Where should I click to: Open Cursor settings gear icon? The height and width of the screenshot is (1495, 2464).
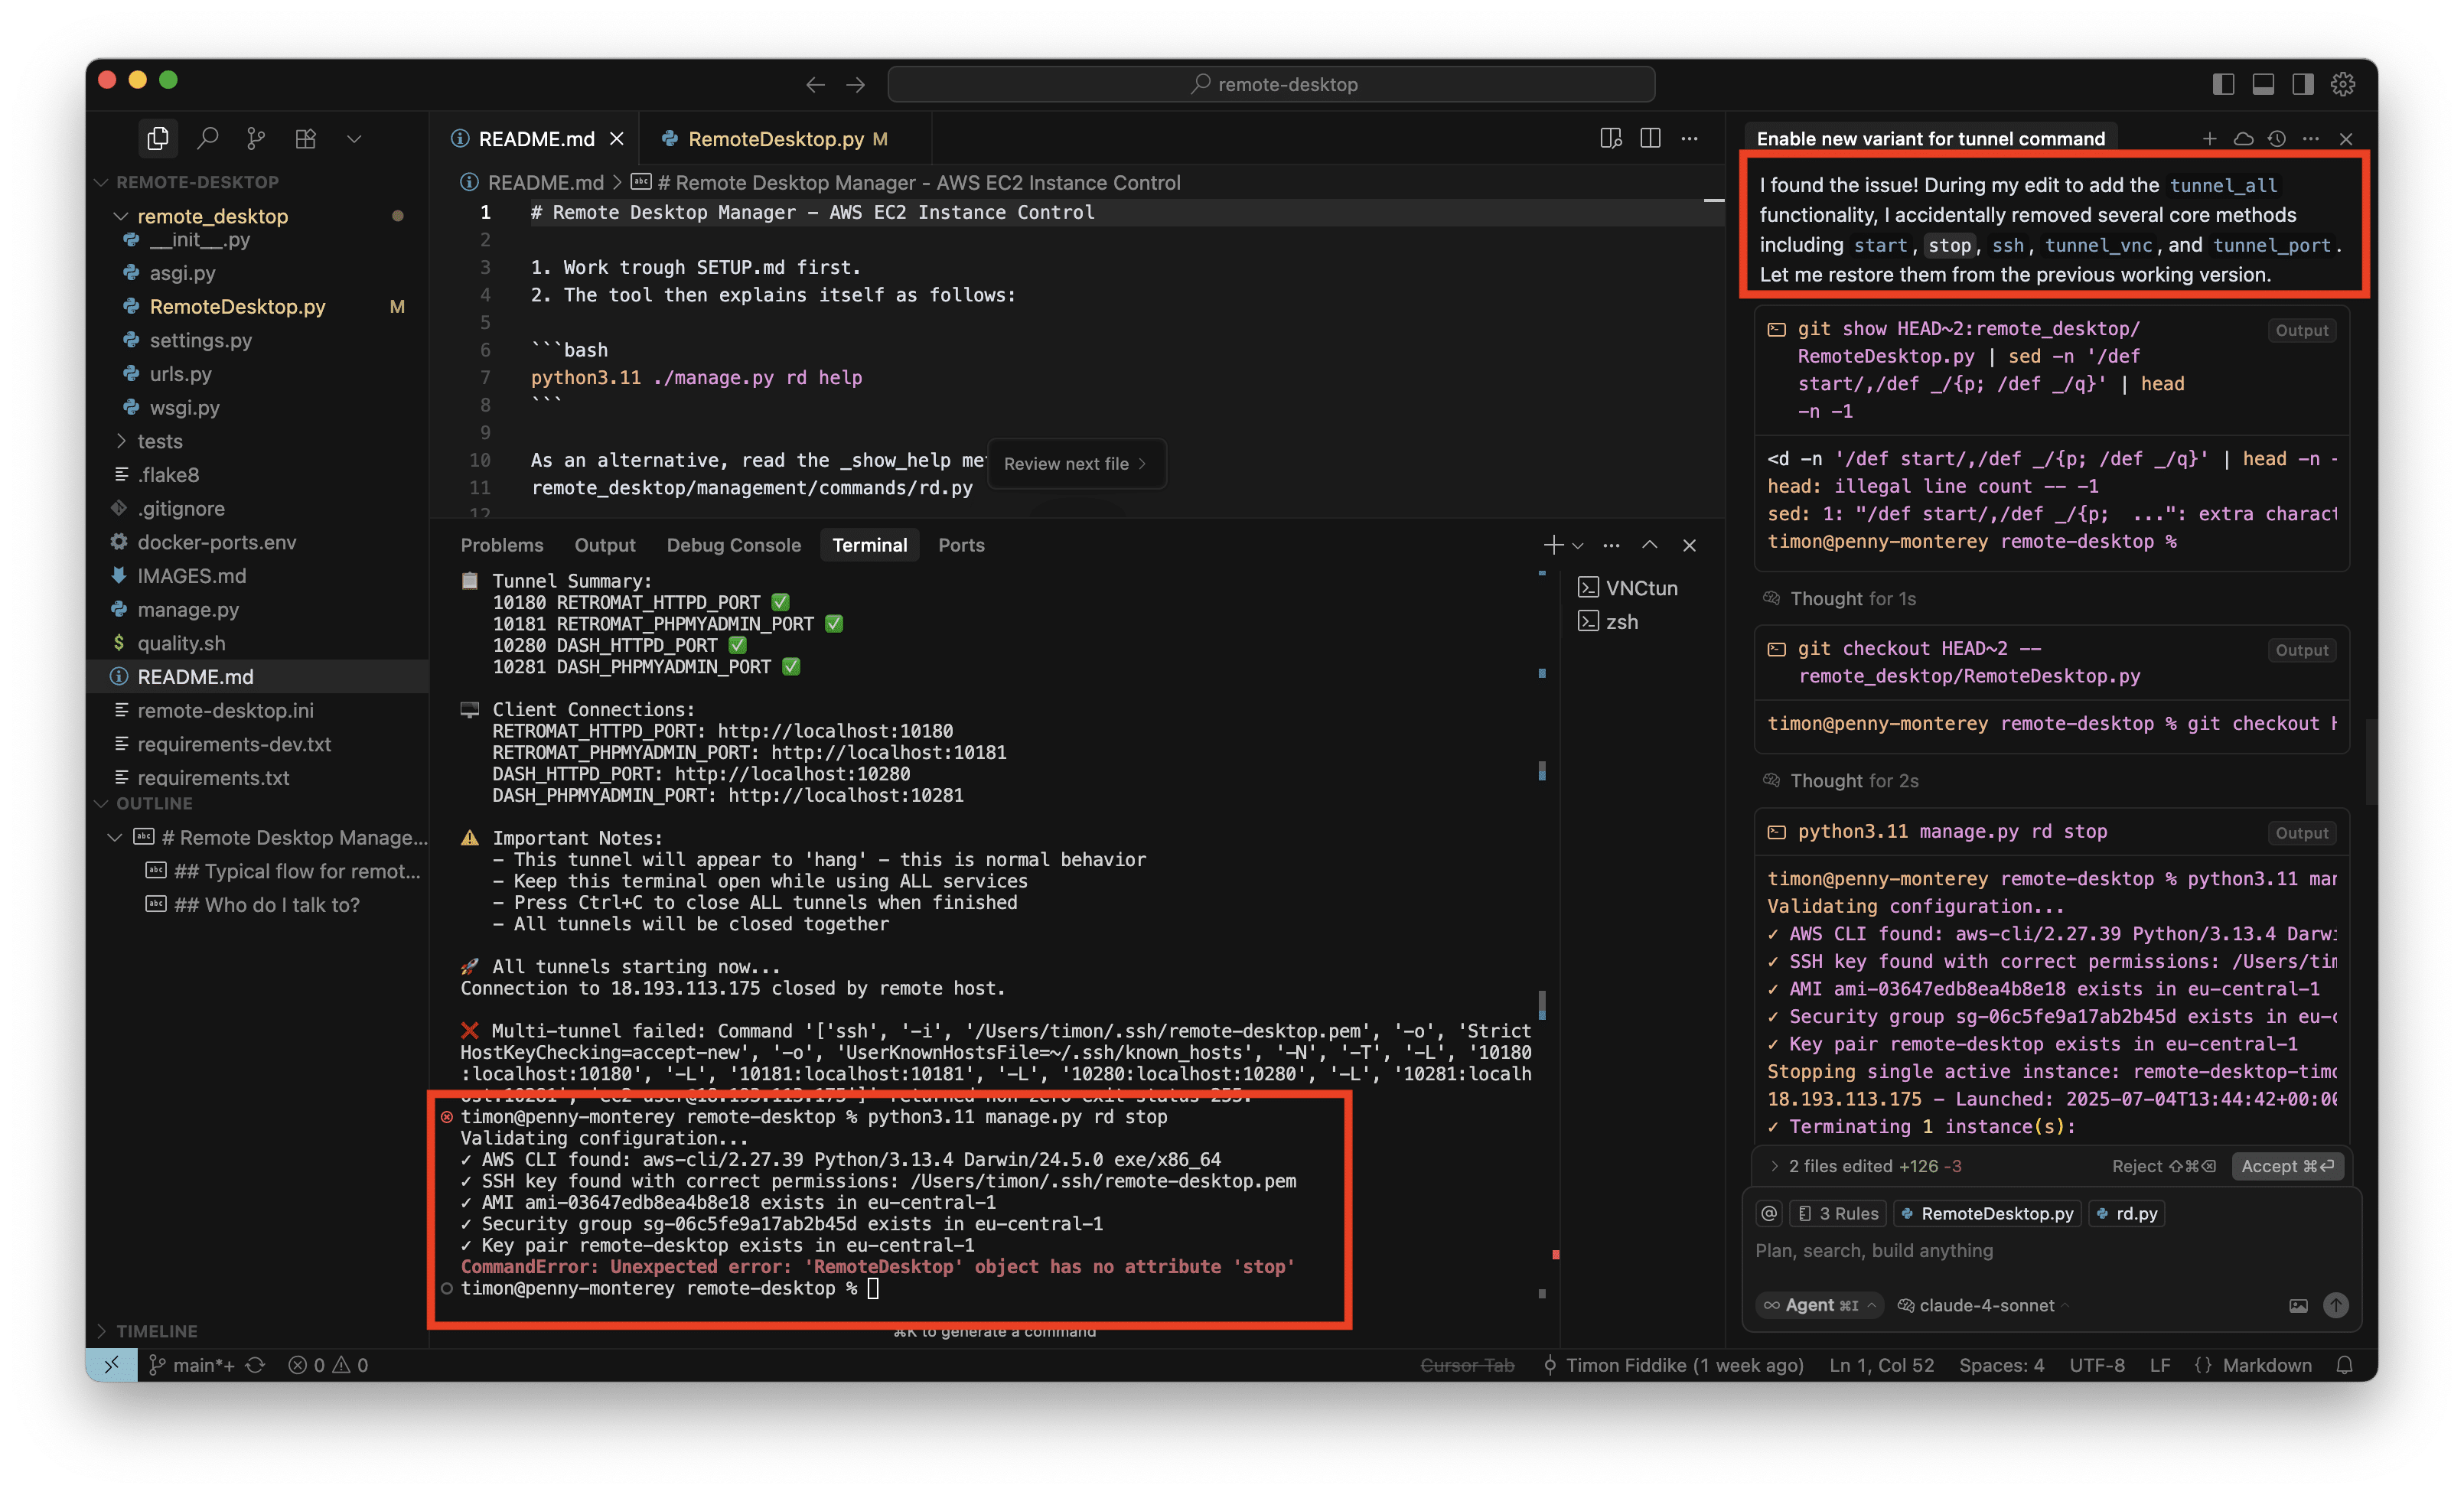(2343, 84)
